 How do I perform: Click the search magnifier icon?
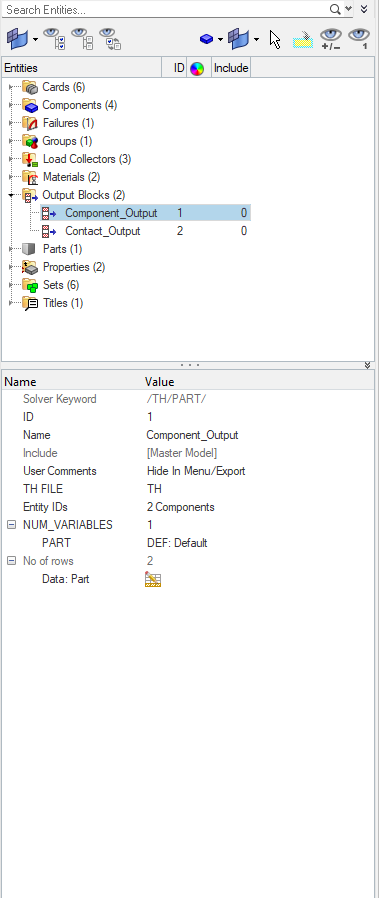click(335, 9)
